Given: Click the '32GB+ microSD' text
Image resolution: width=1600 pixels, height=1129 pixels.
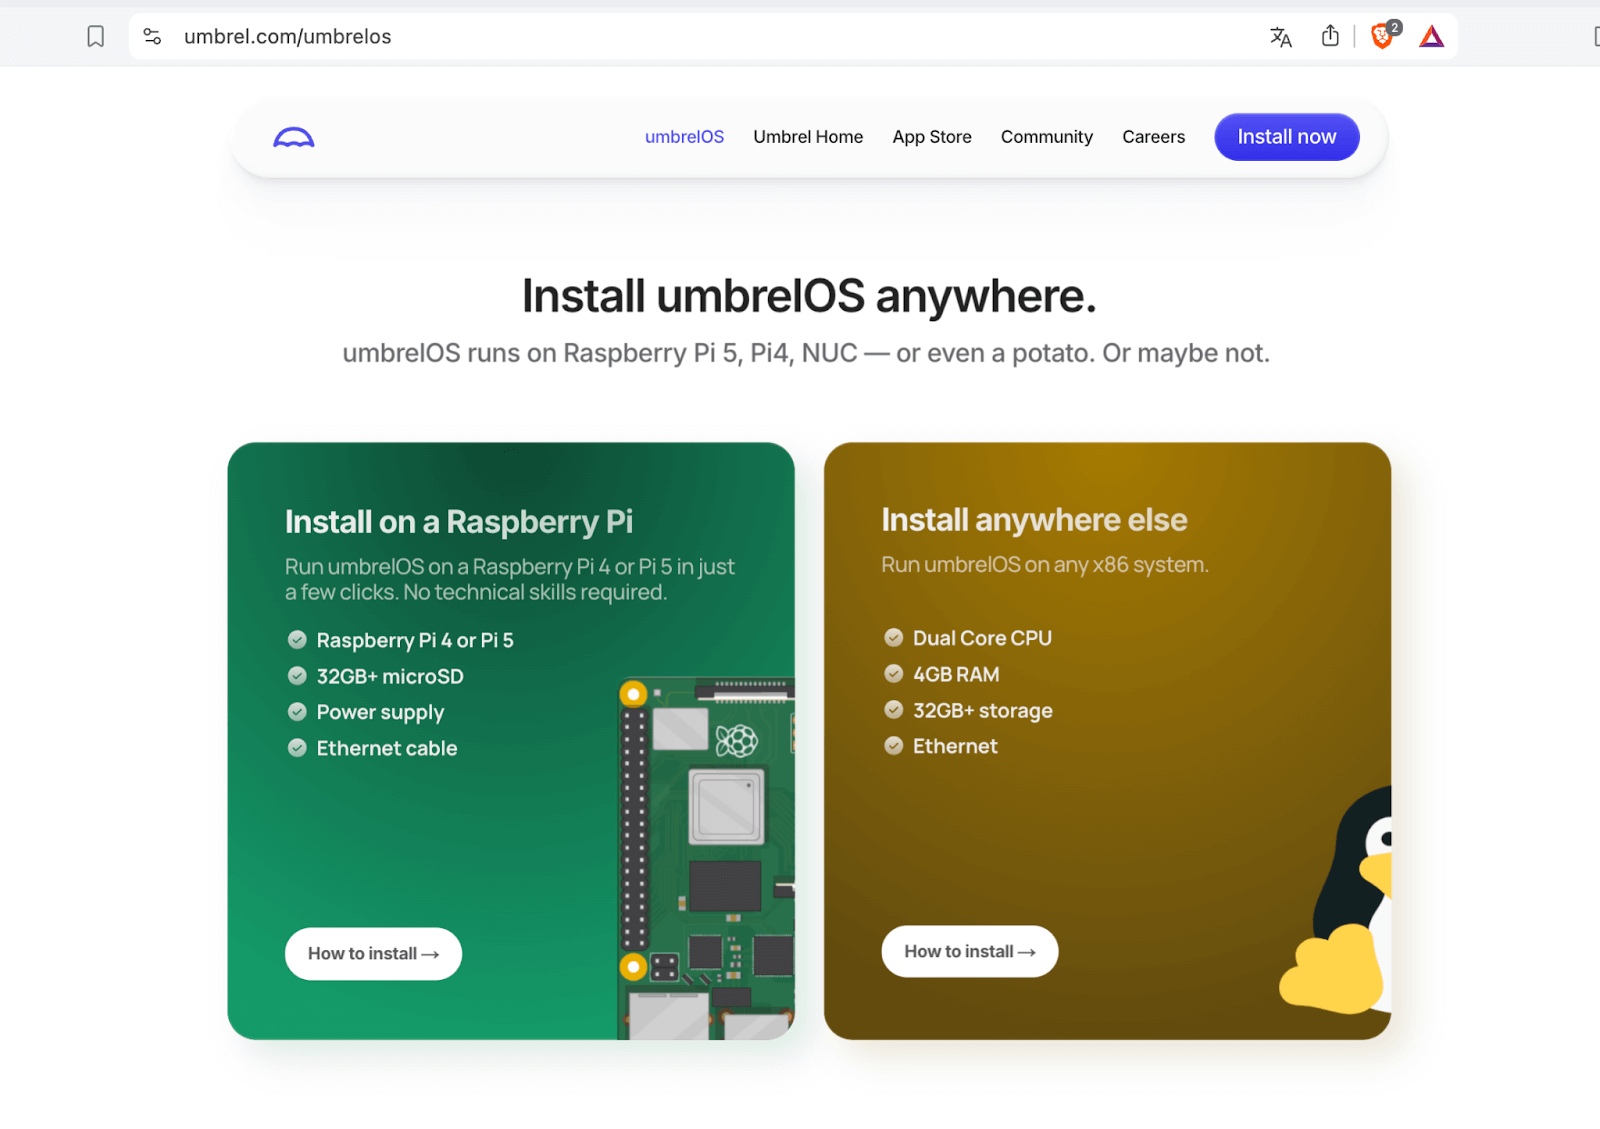Looking at the screenshot, I should pyautogui.click(x=390, y=676).
